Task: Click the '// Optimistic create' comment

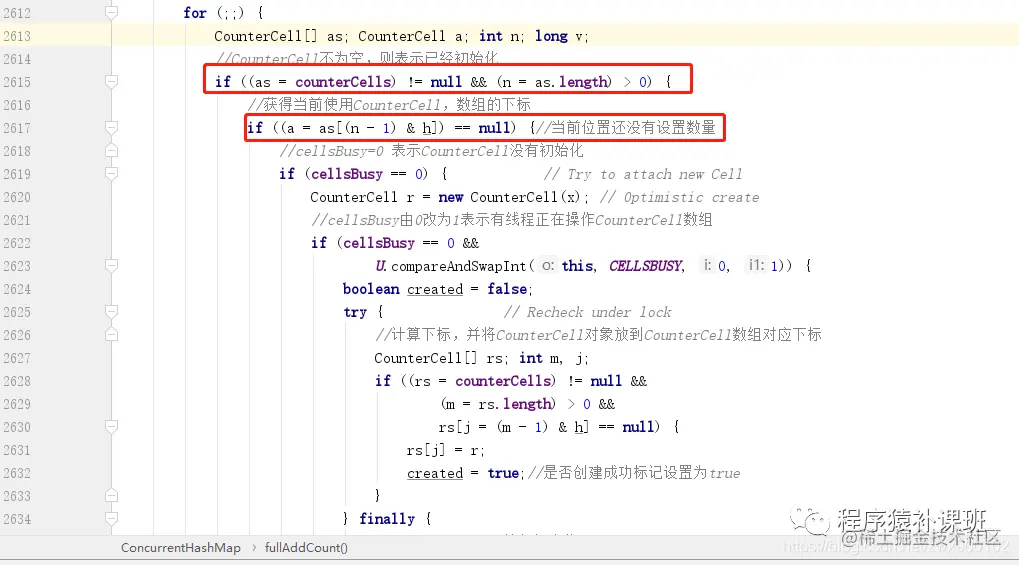Action: pos(679,197)
